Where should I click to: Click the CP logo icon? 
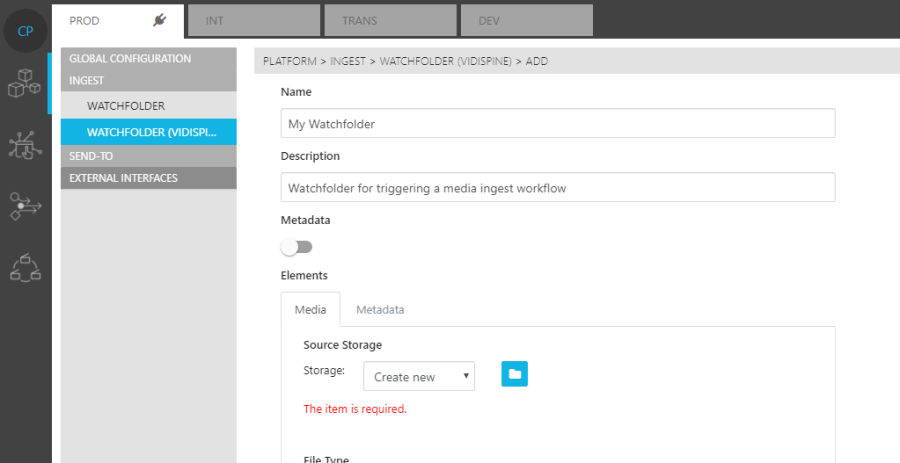[25, 30]
